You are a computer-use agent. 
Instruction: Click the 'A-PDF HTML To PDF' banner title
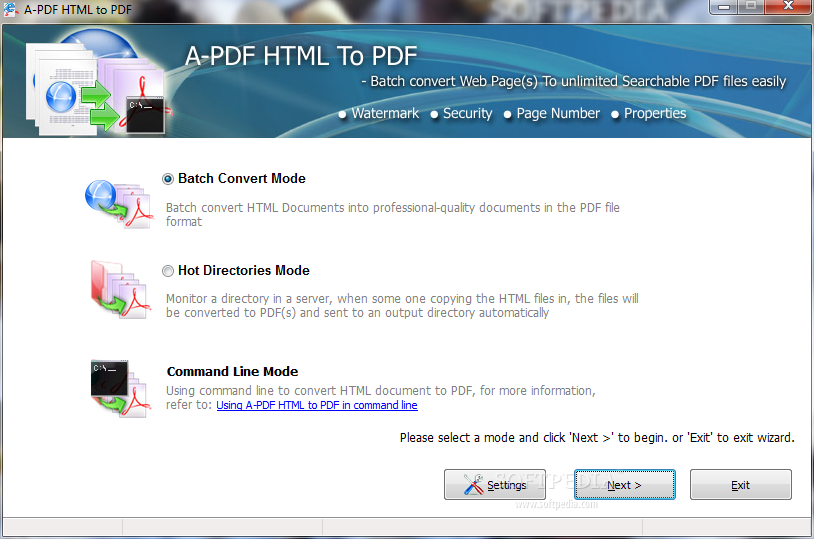301,56
